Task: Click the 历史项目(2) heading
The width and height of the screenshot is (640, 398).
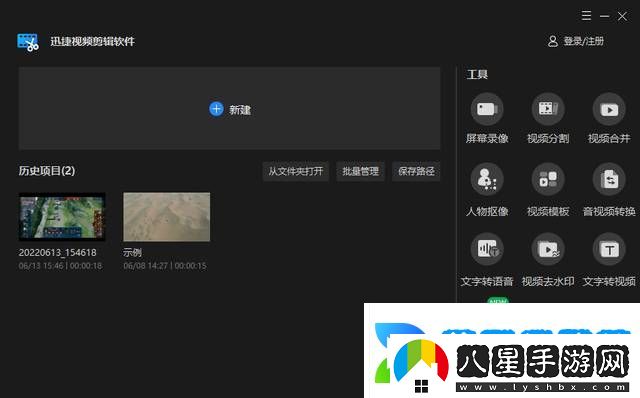Action: pyautogui.click(x=47, y=171)
